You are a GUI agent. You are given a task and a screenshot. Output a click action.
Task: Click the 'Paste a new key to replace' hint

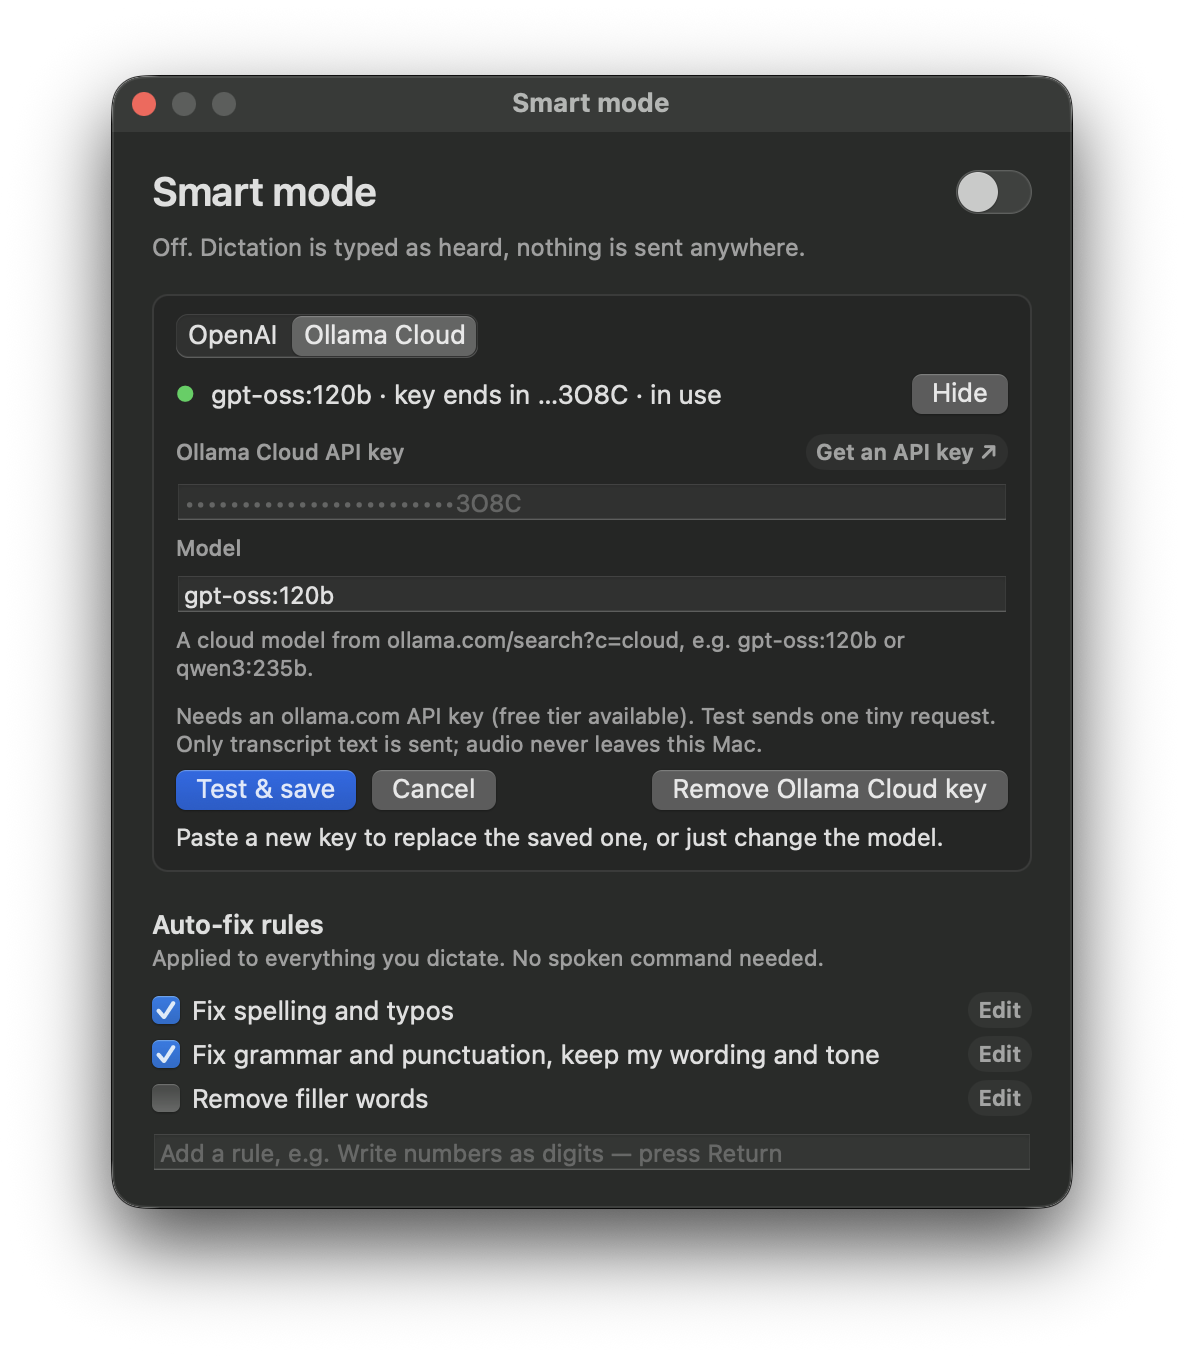560,837
